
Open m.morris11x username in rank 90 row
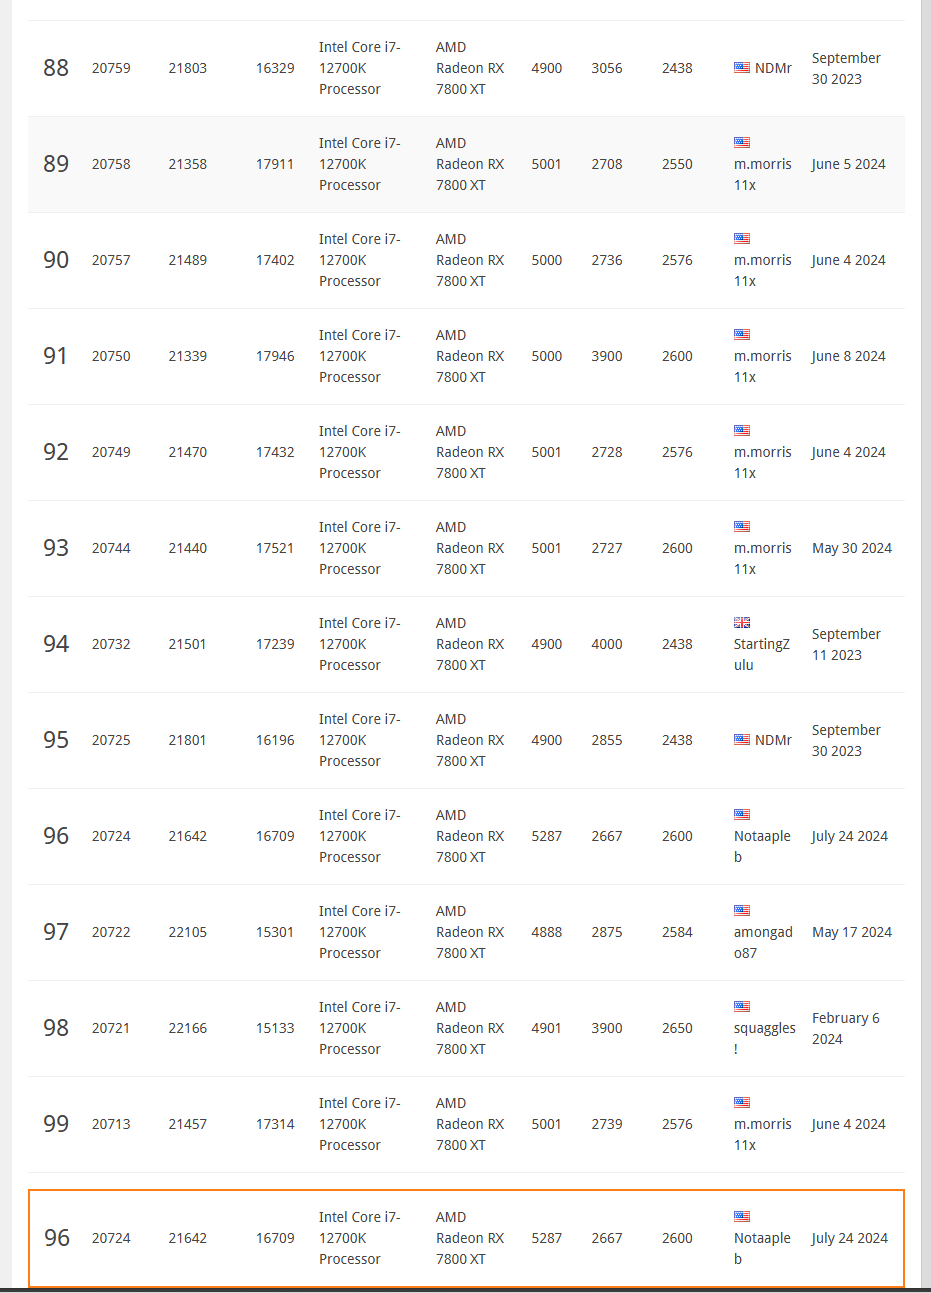coord(763,270)
